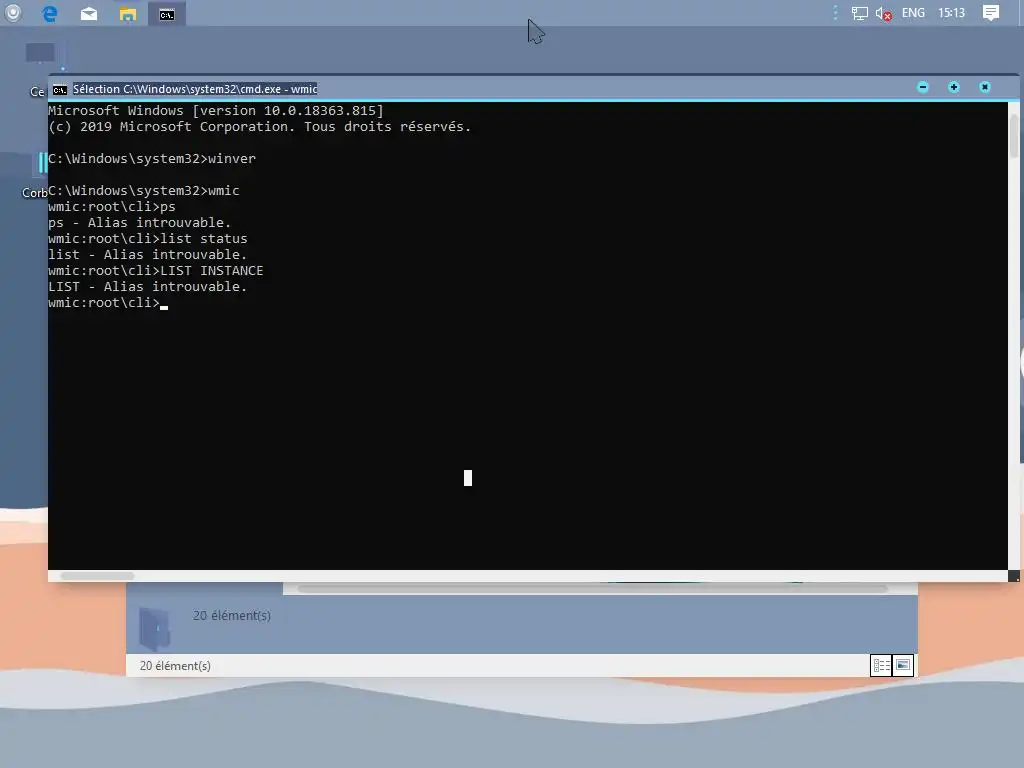Switch the ENG input language indicator
Viewport: 1024px width, 768px height.
[913, 13]
